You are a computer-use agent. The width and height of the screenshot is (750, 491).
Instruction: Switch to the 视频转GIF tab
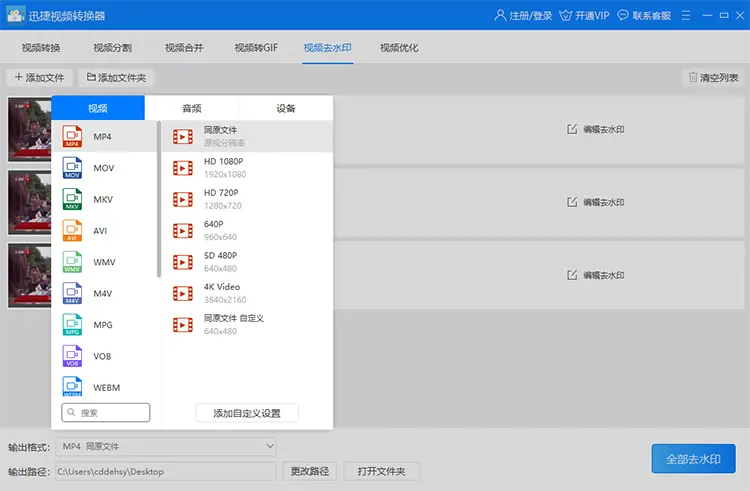[256, 47]
